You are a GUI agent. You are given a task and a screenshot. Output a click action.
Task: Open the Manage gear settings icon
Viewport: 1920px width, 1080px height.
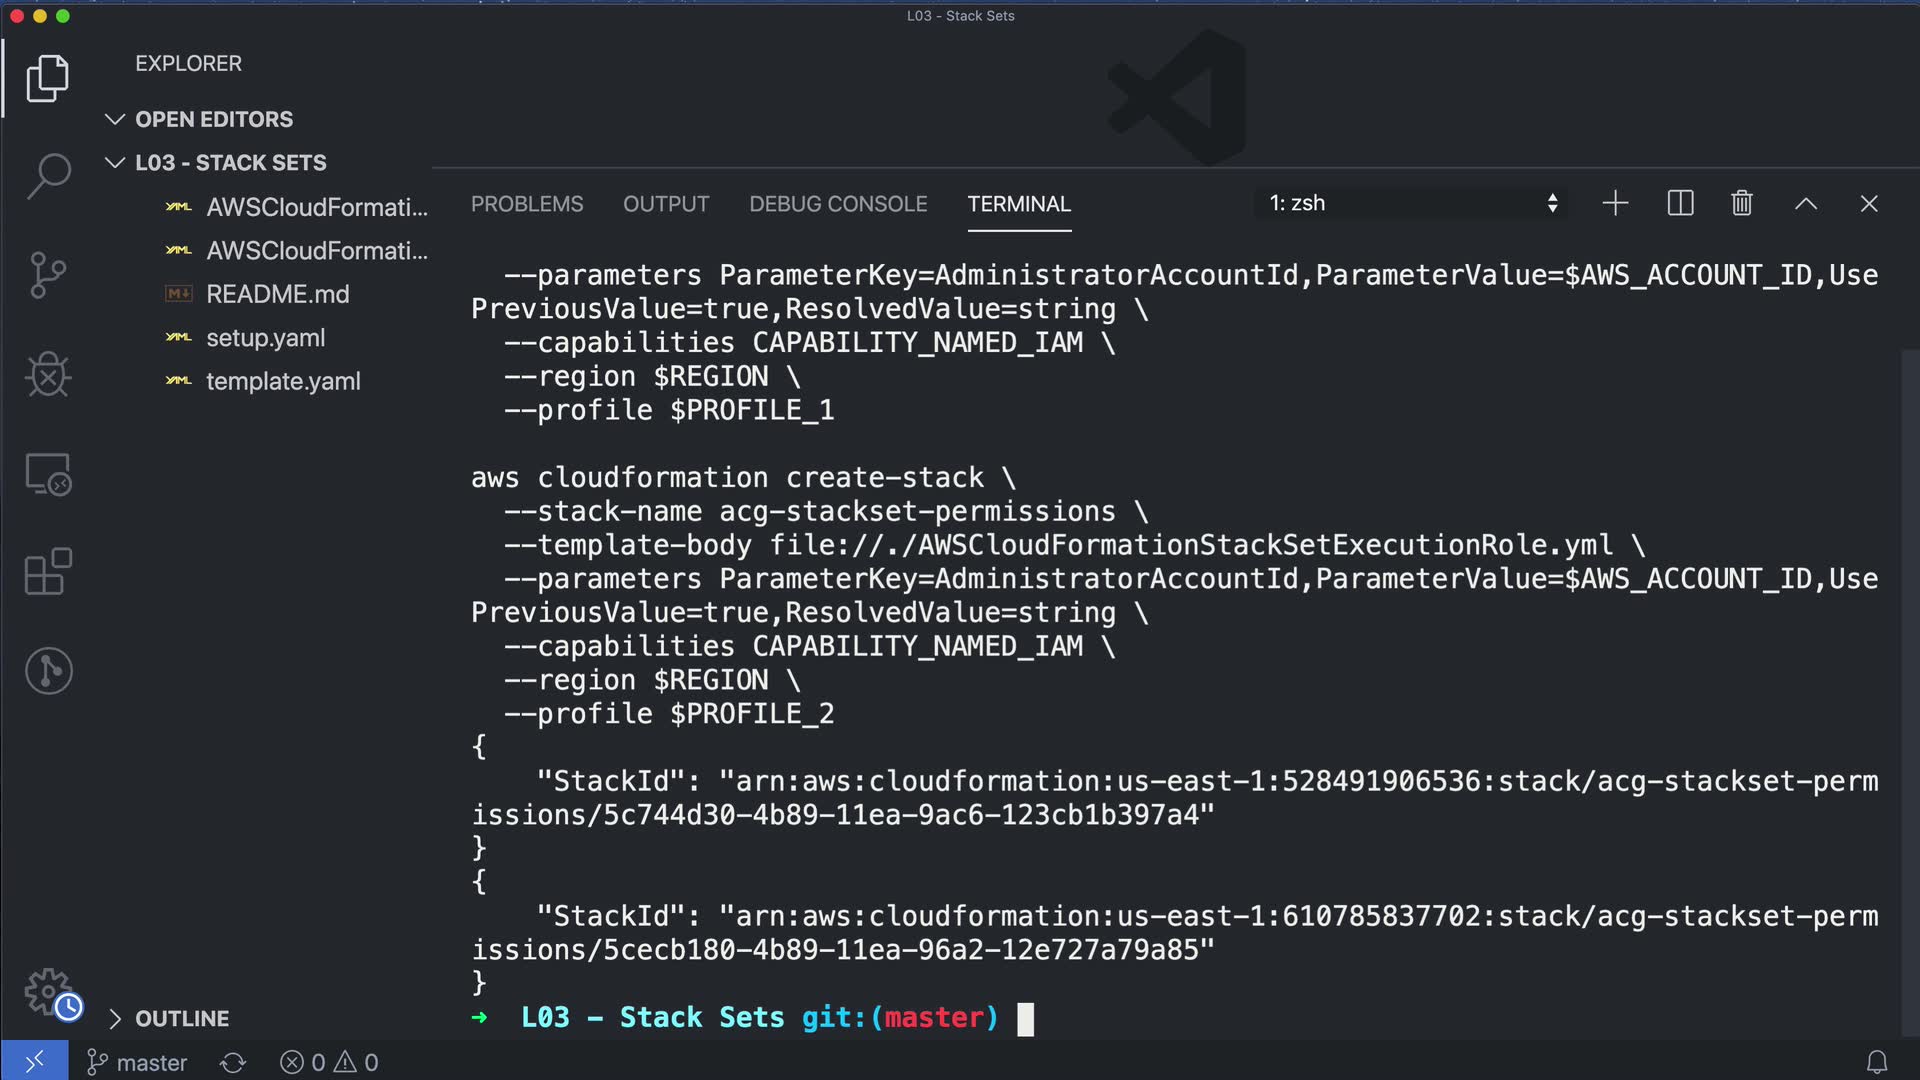point(48,992)
